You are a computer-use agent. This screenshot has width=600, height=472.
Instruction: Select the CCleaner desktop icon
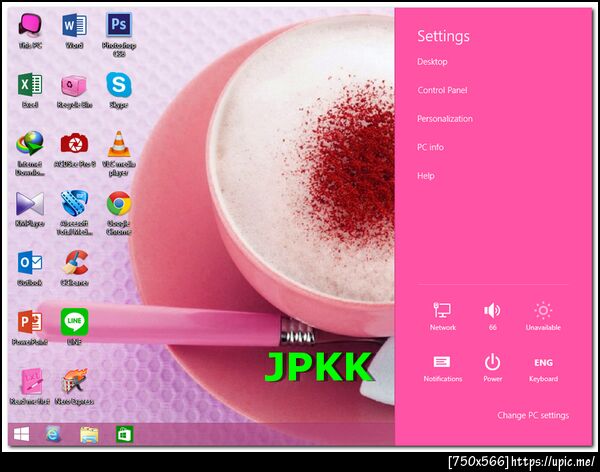pyautogui.click(x=74, y=268)
